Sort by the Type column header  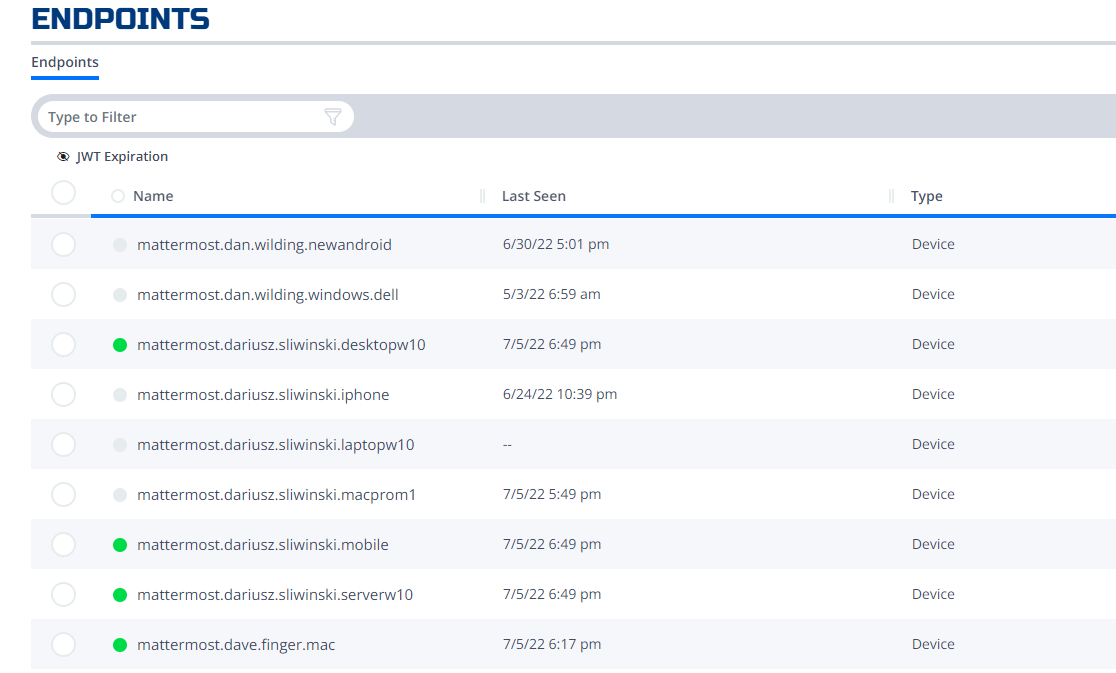click(x=927, y=196)
